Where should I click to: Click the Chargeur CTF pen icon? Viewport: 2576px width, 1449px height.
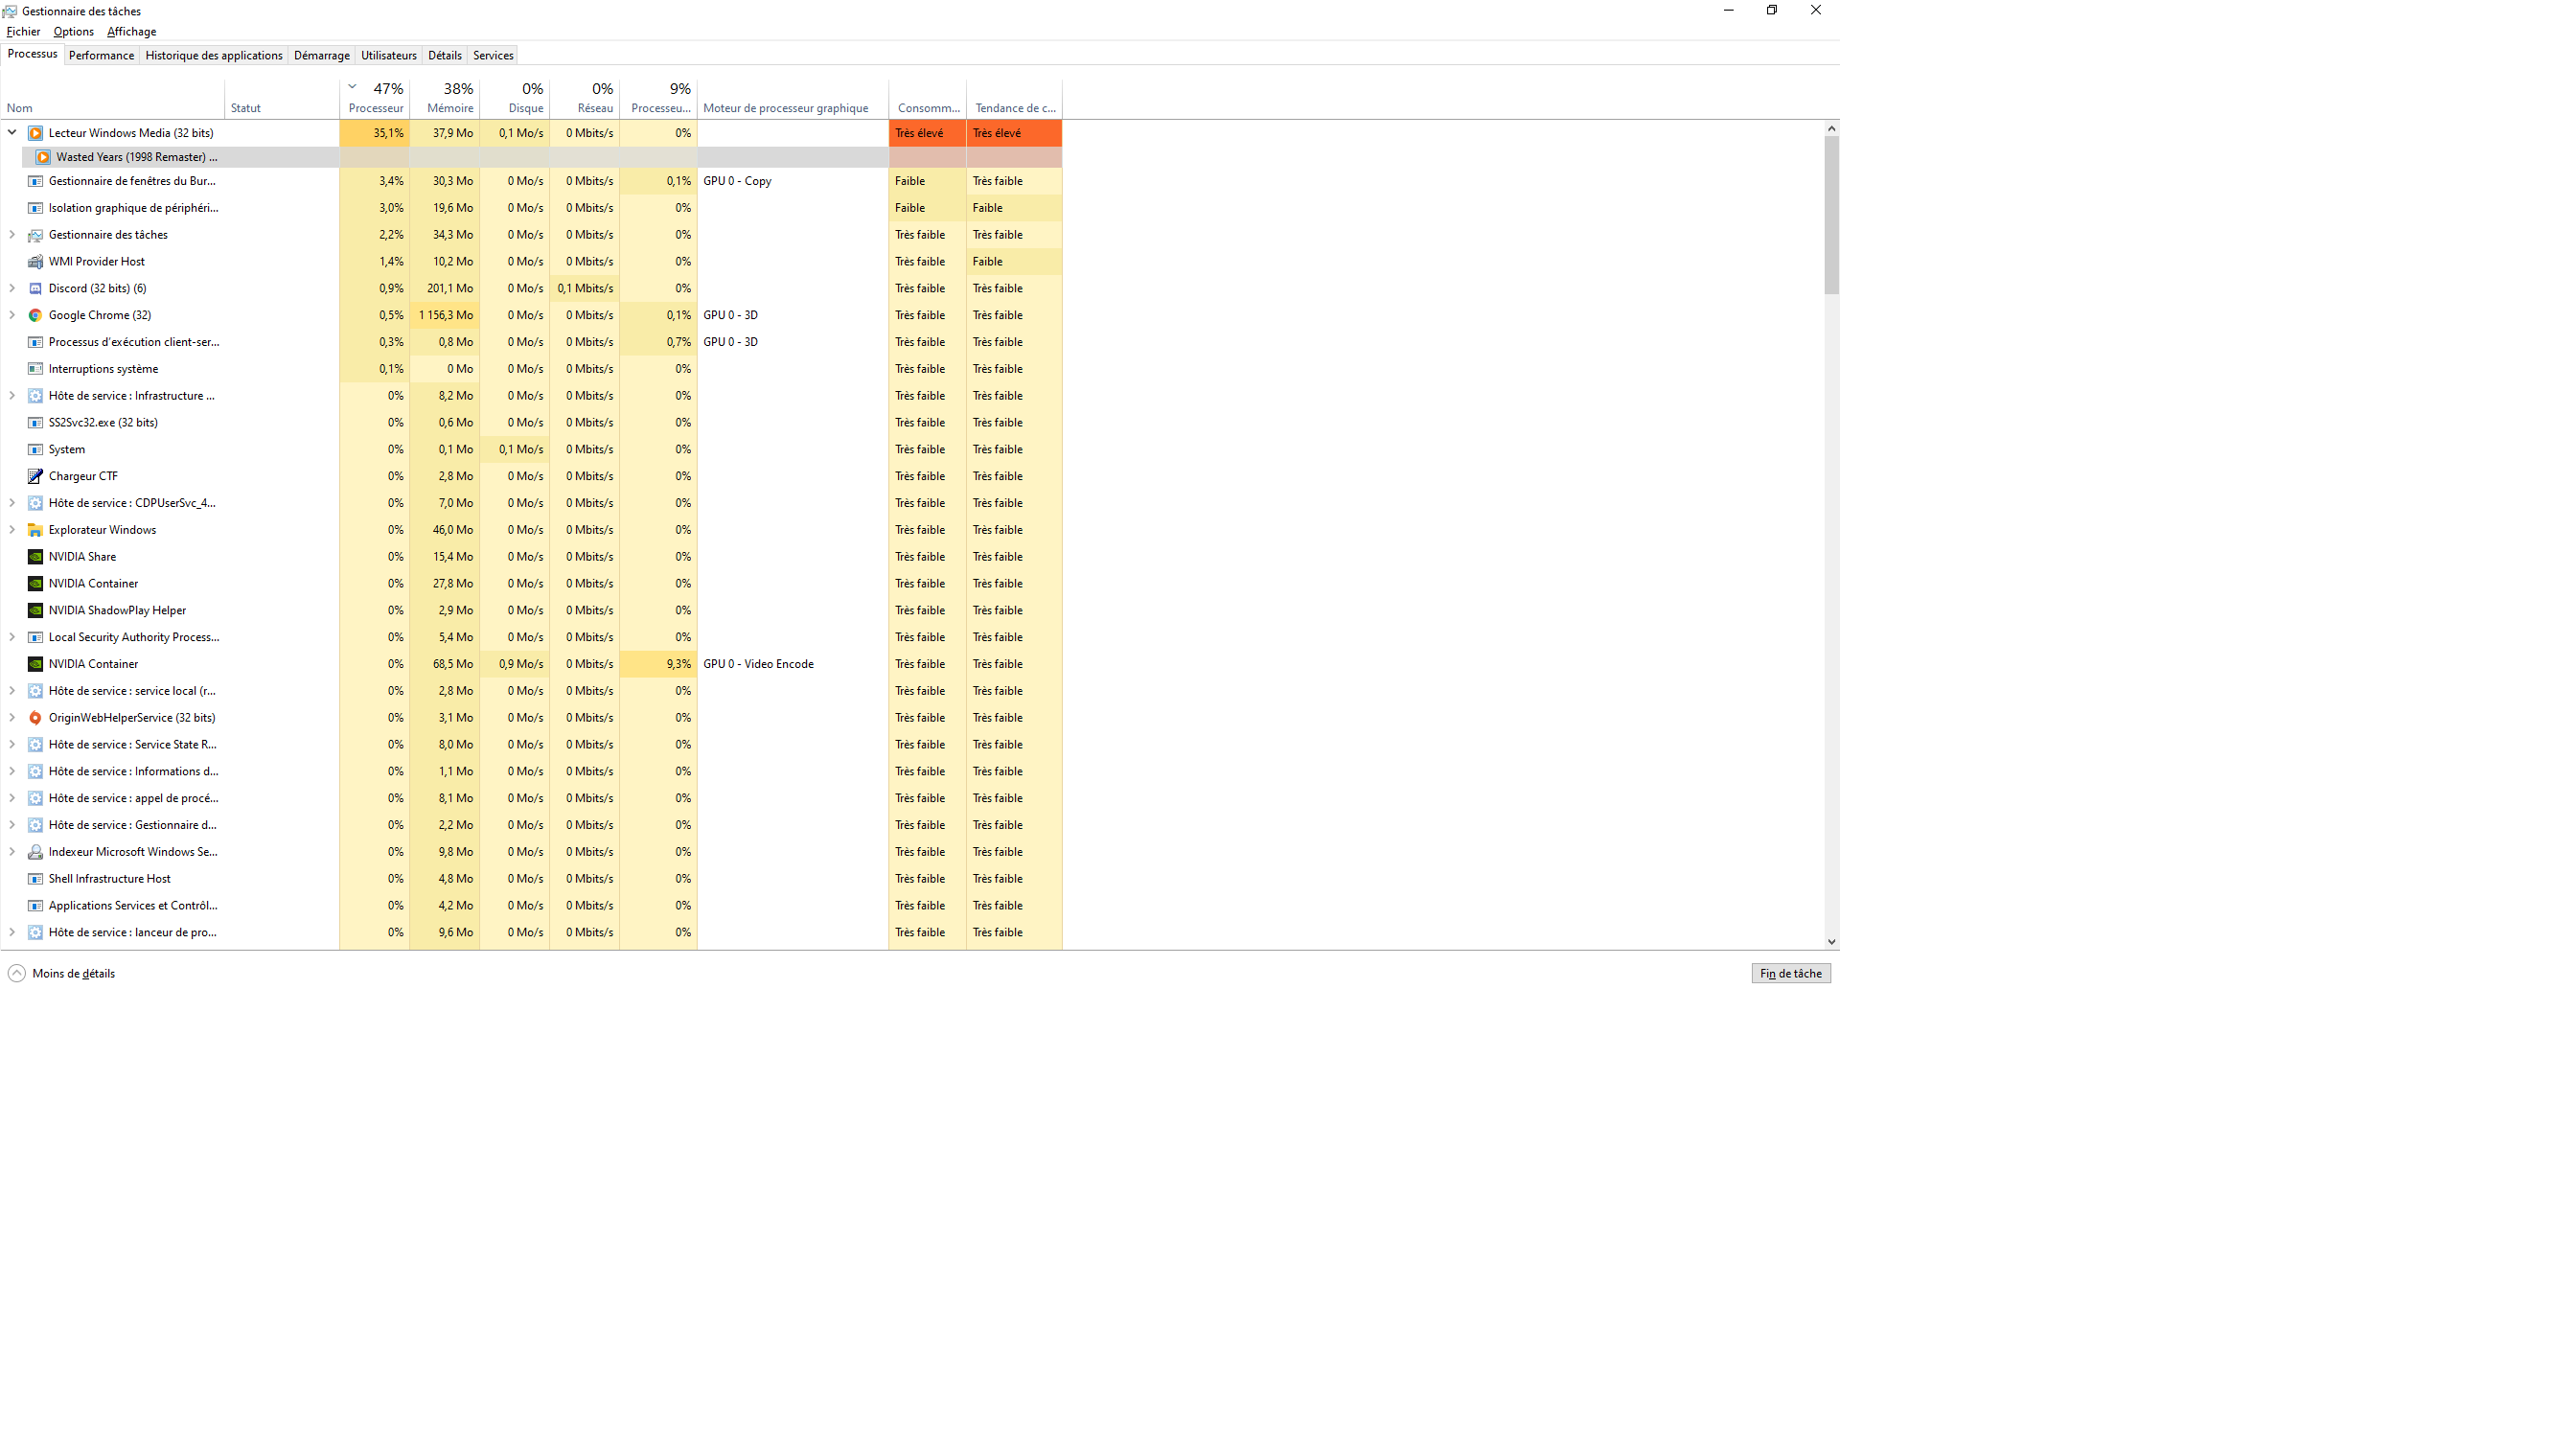coord(35,476)
